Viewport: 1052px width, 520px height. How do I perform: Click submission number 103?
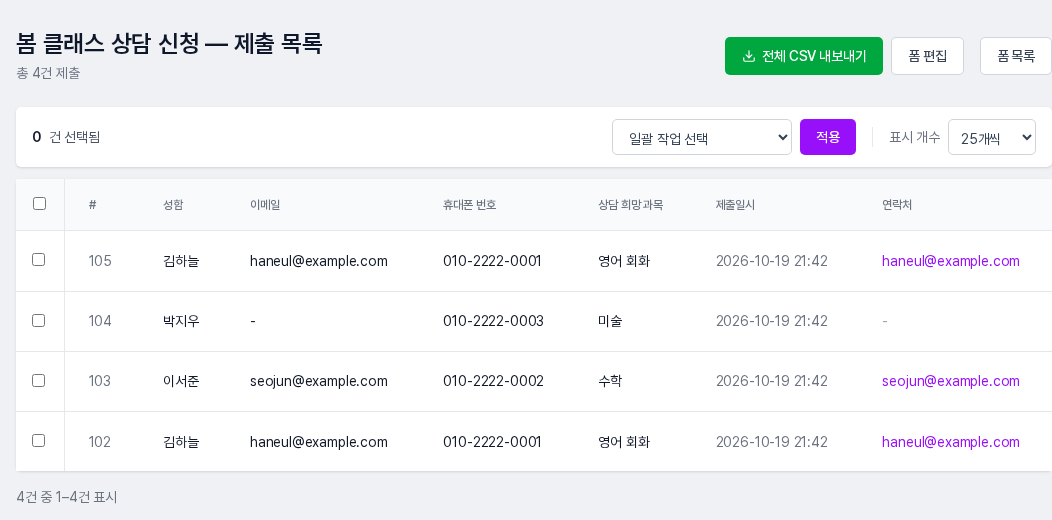[100, 381]
